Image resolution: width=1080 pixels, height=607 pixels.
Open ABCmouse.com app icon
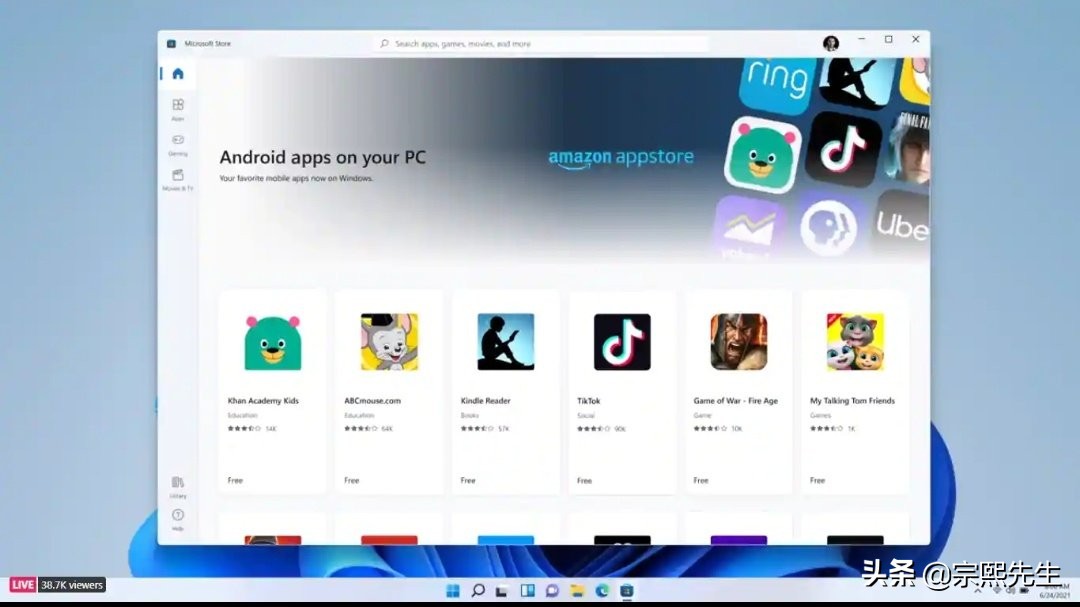coord(389,342)
